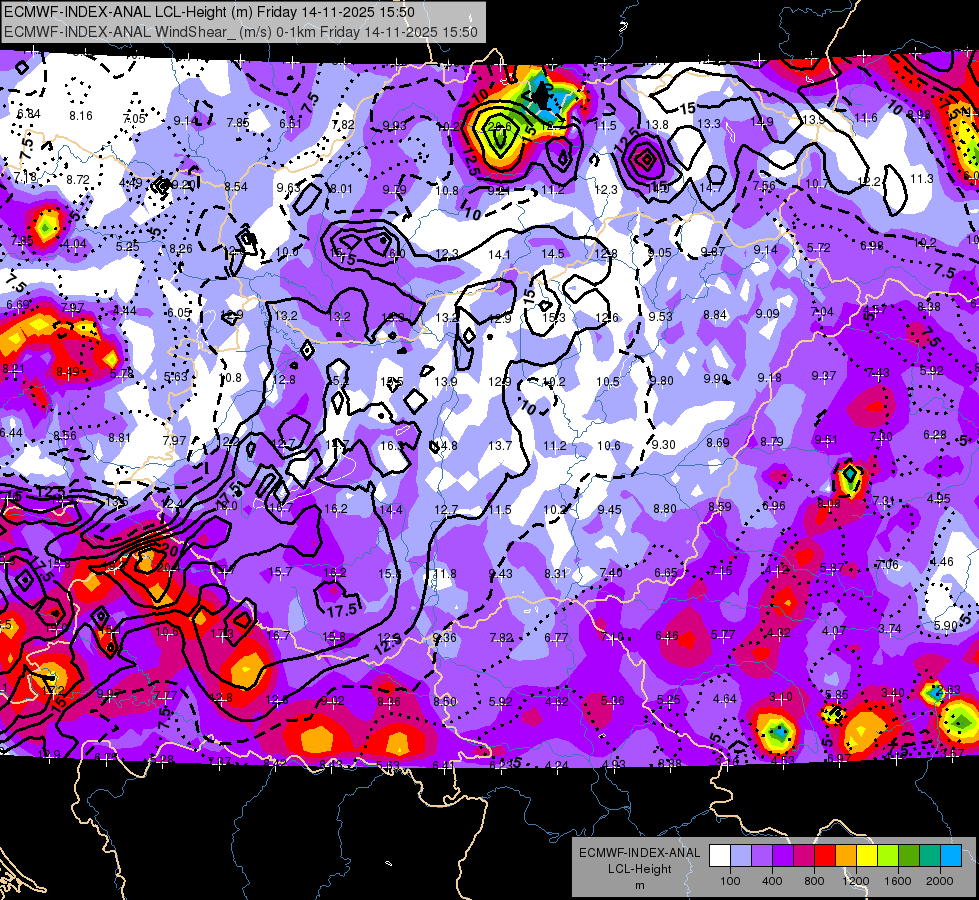Click the legend unit label m
The image size is (979, 900).
pyautogui.click(x=639, y=886)
